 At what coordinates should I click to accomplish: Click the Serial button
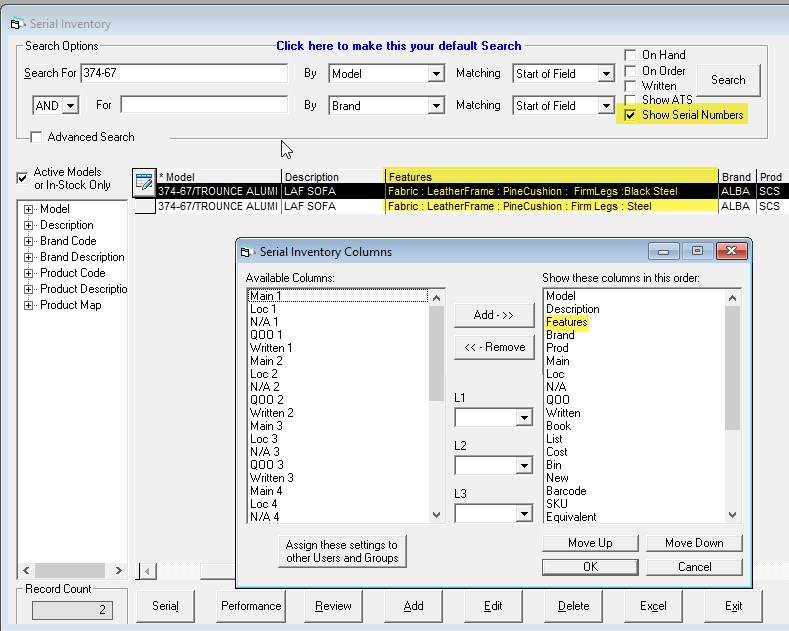click(x=166, y=606)
